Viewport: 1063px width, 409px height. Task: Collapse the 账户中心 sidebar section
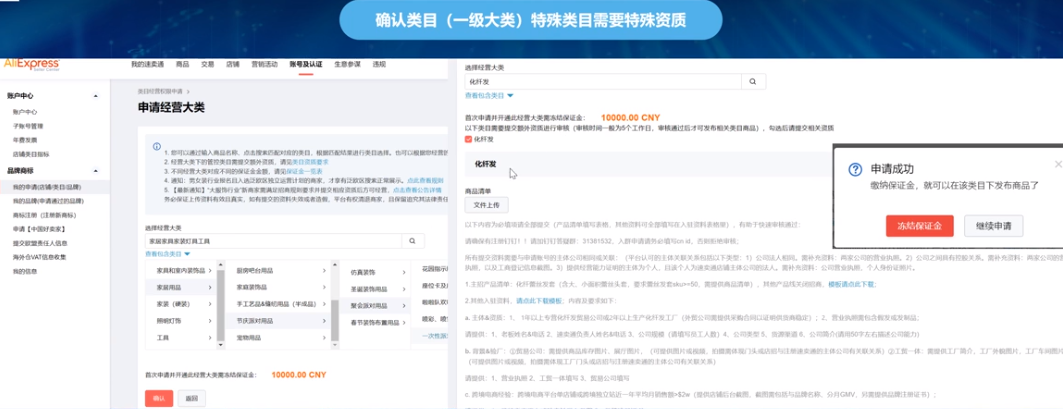(x=95, y=96)
